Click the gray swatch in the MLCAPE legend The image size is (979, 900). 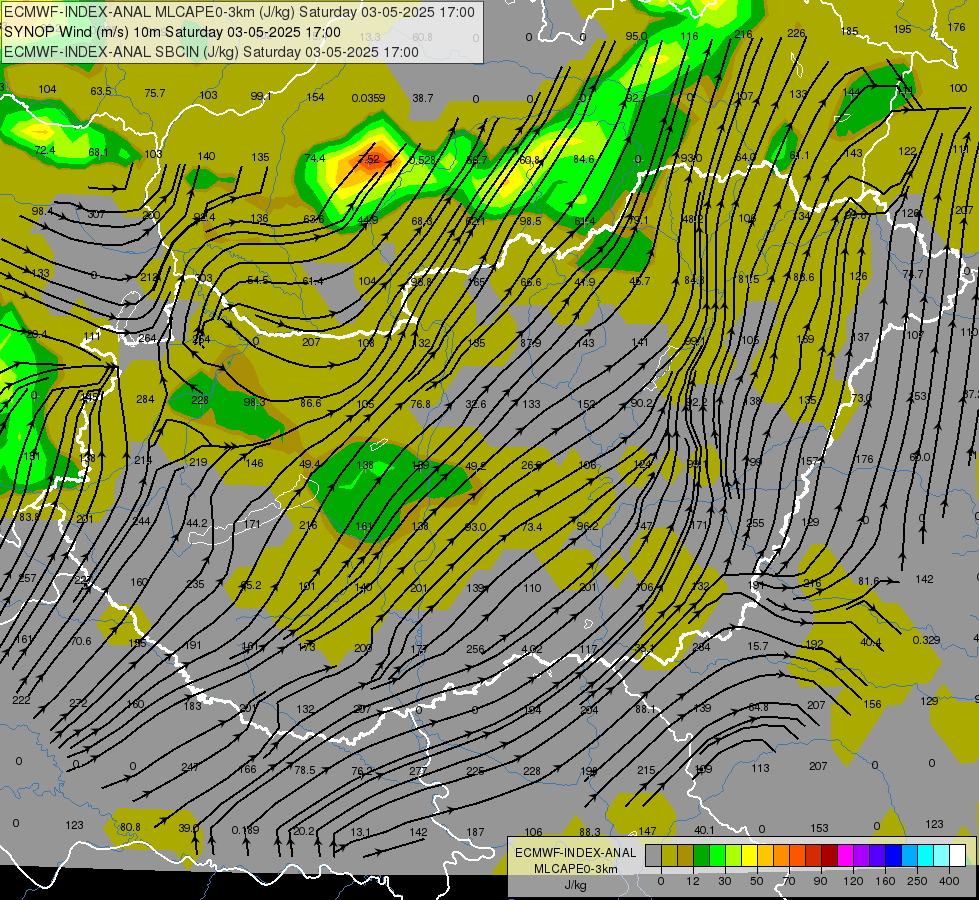point(653,856)
